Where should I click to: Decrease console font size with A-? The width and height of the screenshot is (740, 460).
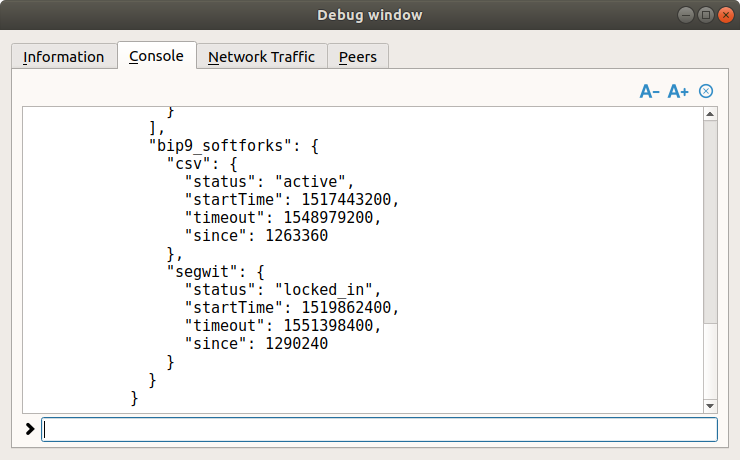pyautogui.click(x=649, y=91)
